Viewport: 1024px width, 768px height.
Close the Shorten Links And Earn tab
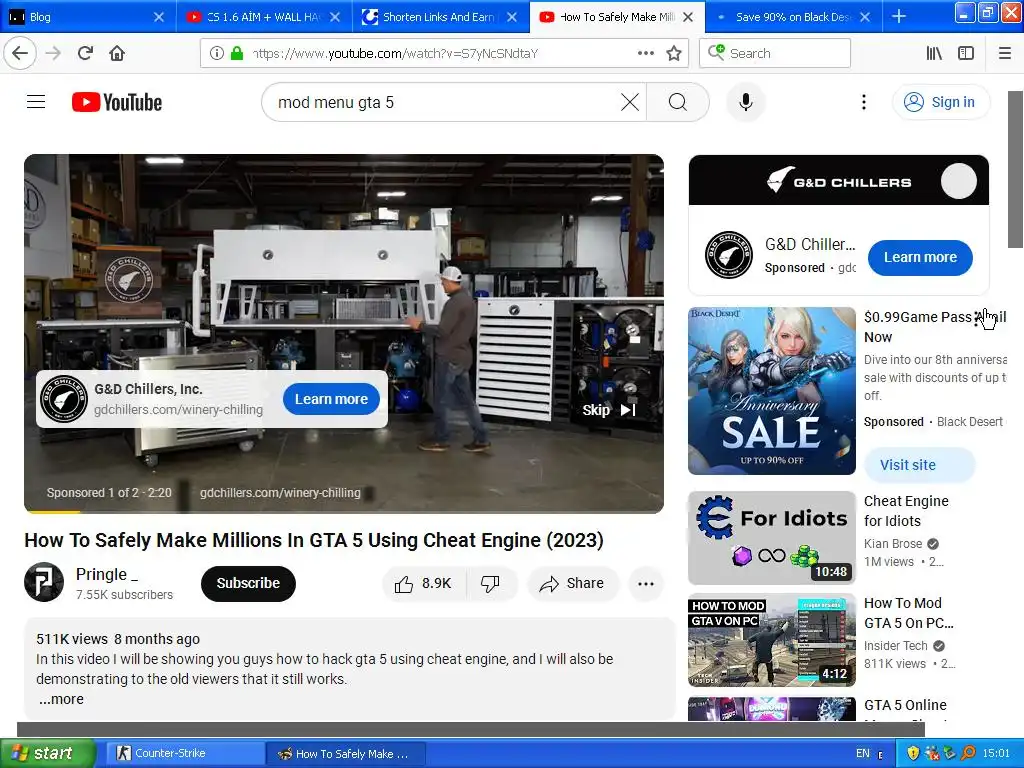[x=512, y=17]
